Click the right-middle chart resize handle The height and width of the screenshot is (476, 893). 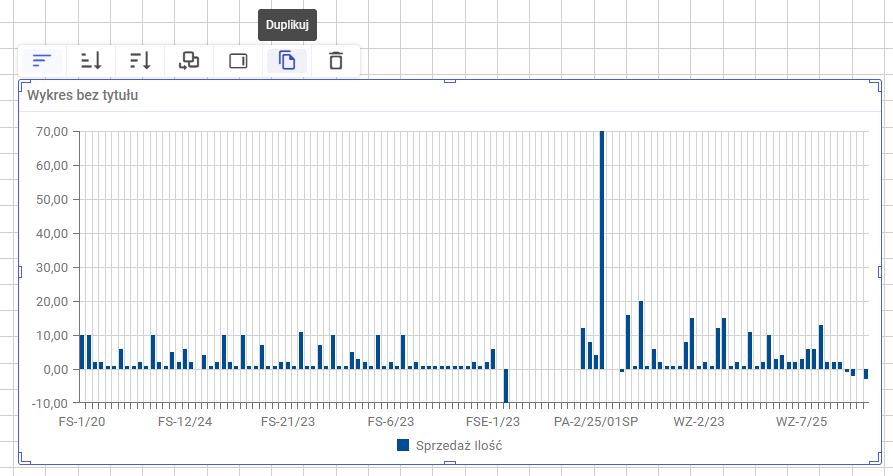click(x=881, y=272)
